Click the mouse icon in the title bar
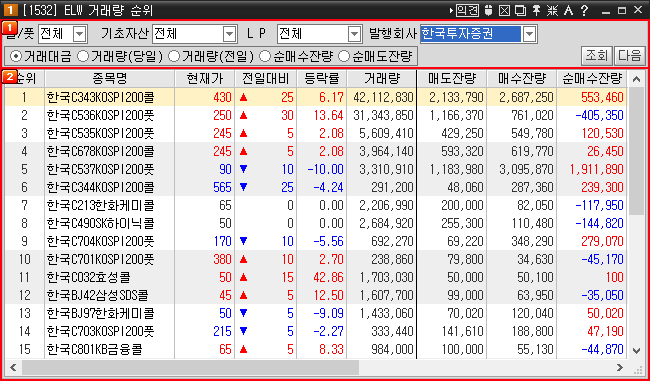Image resolution: width=650 pixels, height=381 pixels. click(488, 10)
